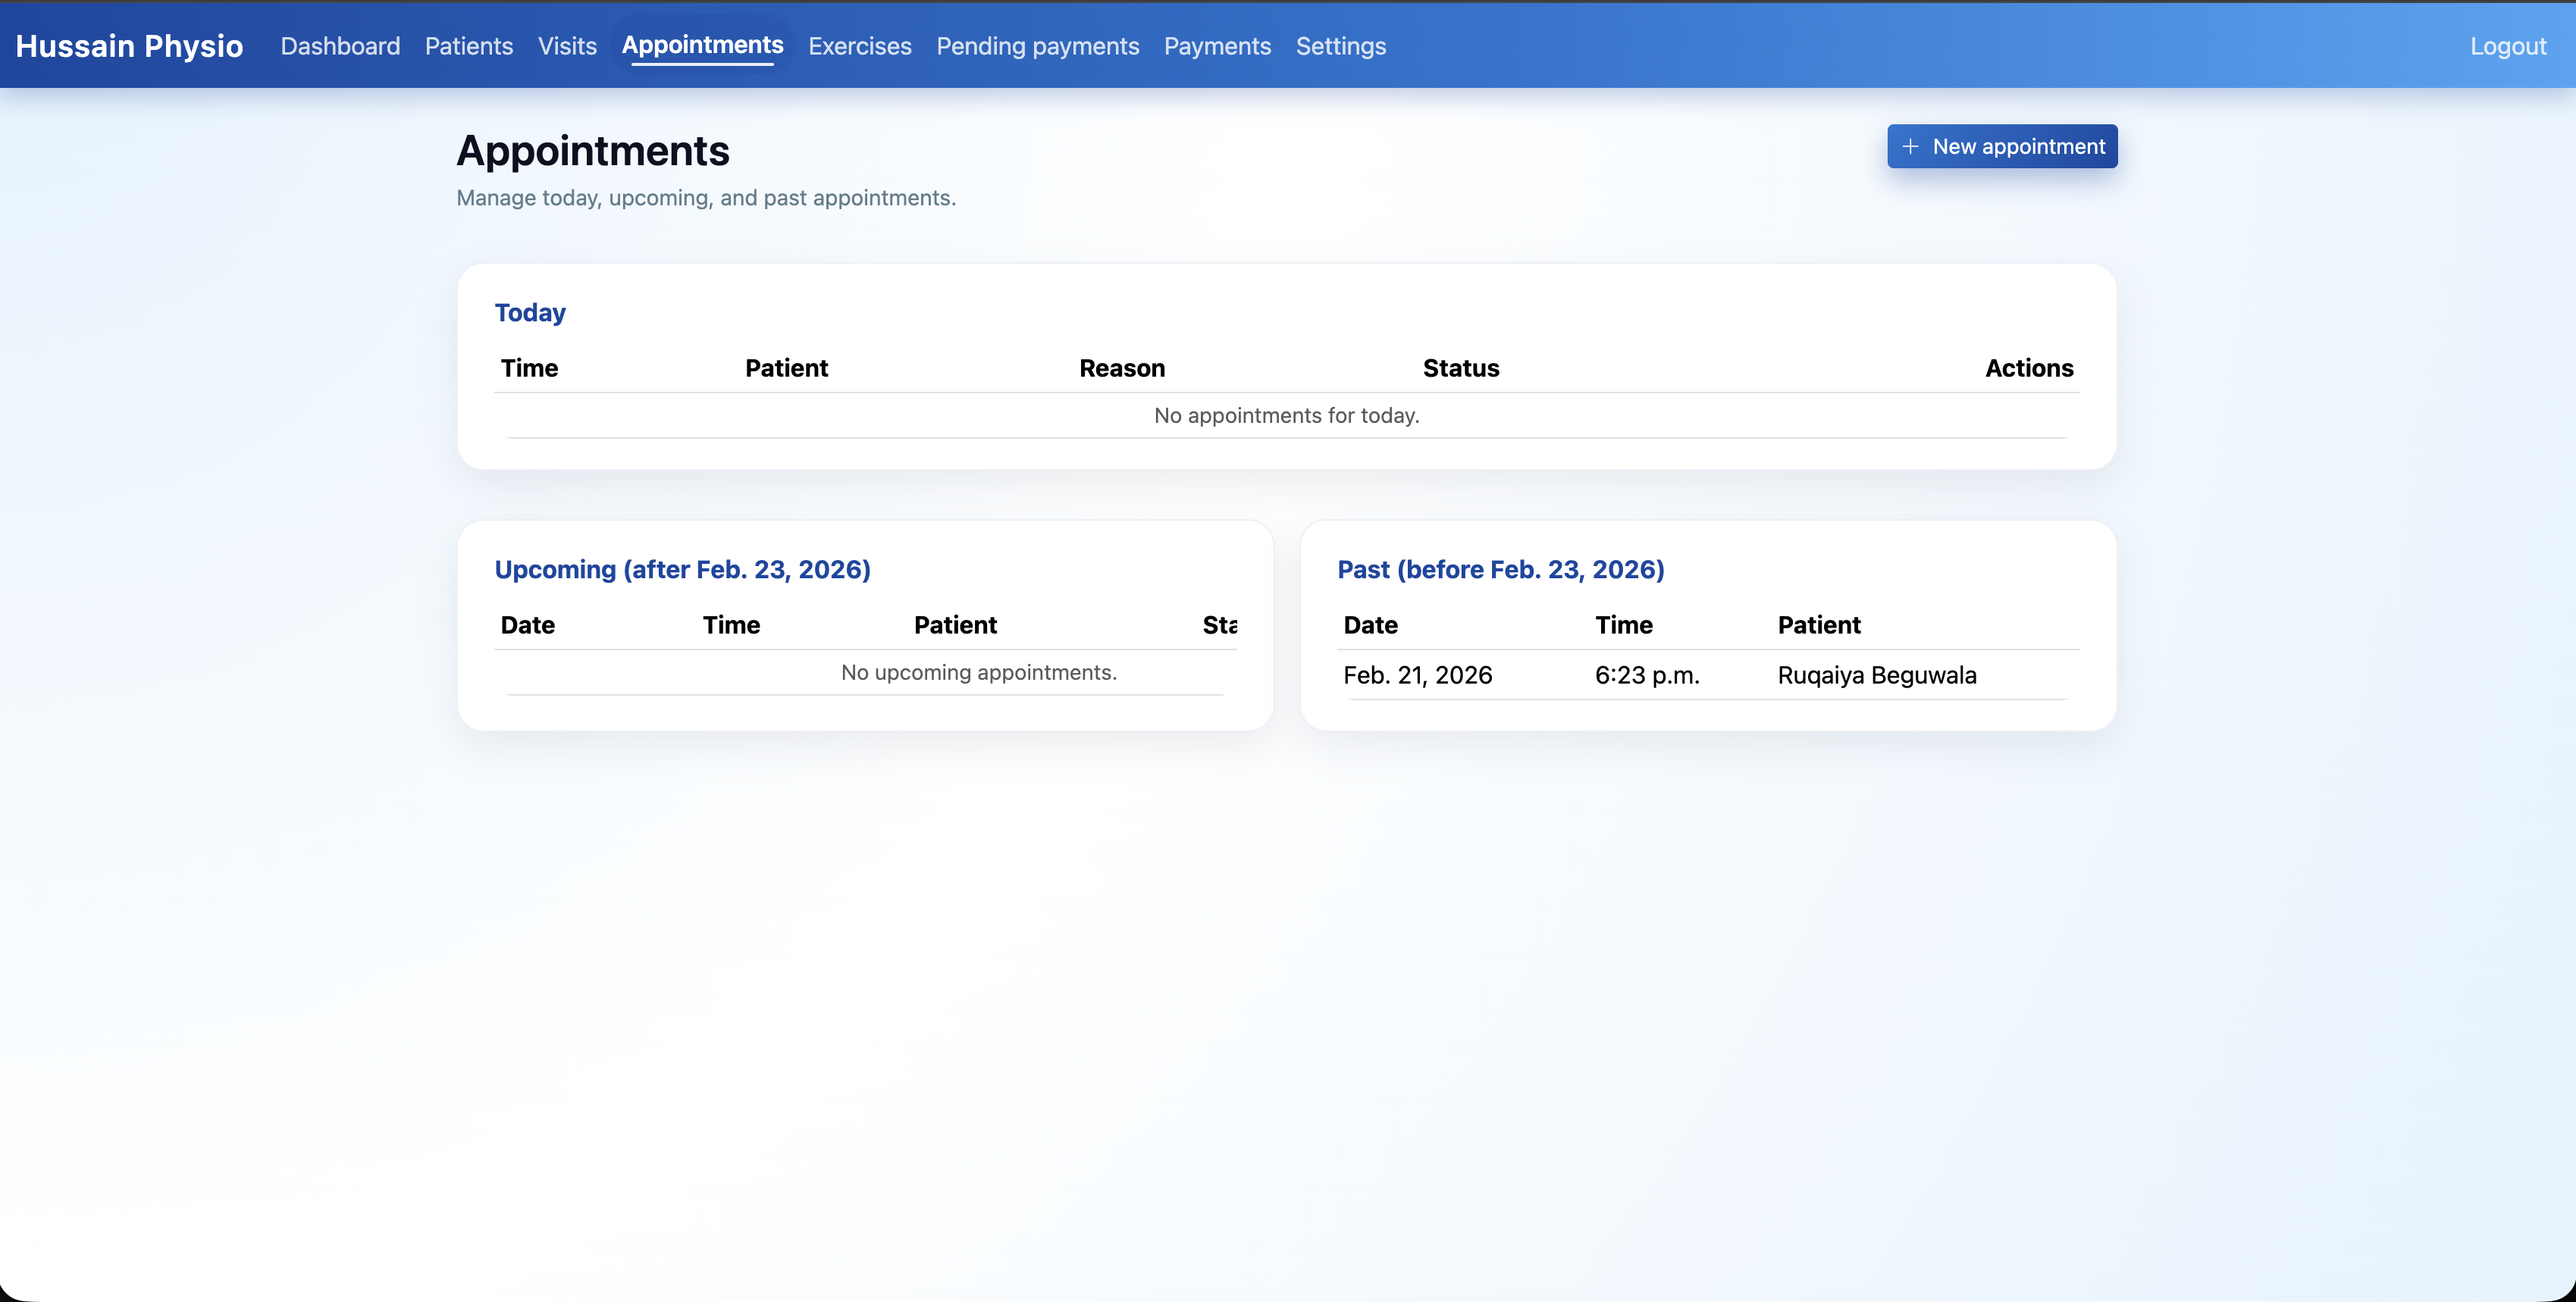Click the plus icon on New appointment

pos(1910,146)
